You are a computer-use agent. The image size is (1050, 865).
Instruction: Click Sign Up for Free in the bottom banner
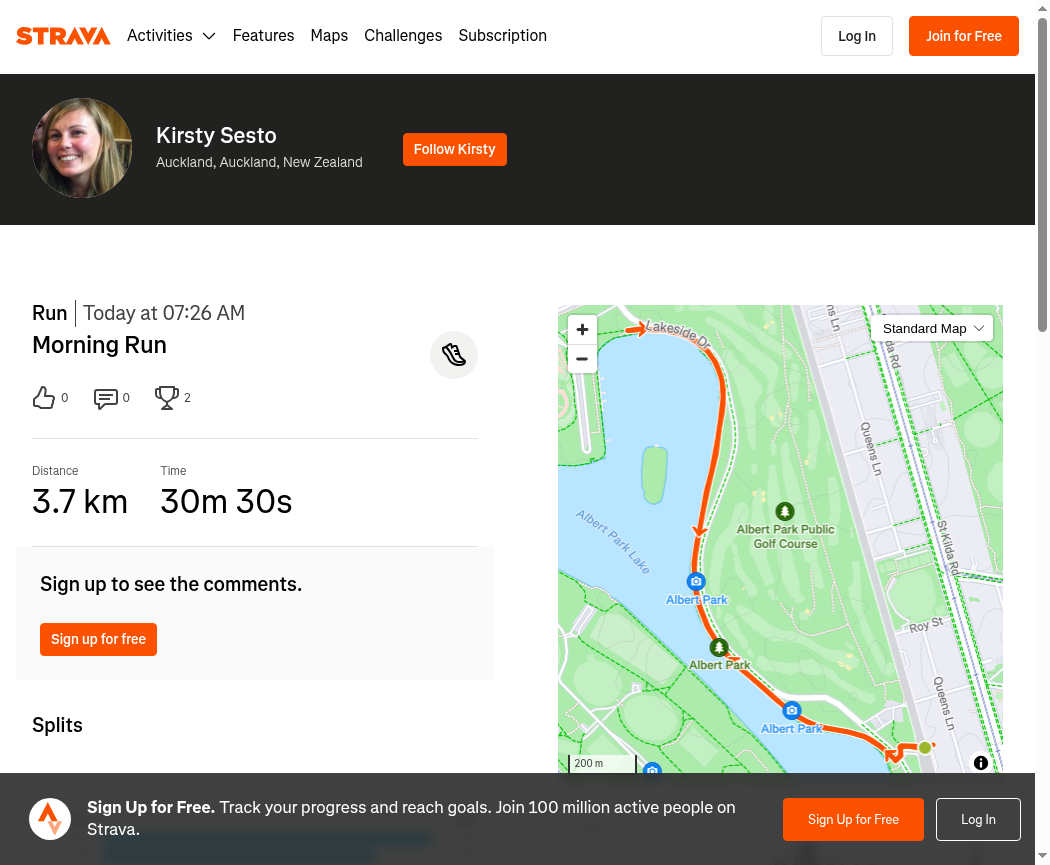pos(853,819)
